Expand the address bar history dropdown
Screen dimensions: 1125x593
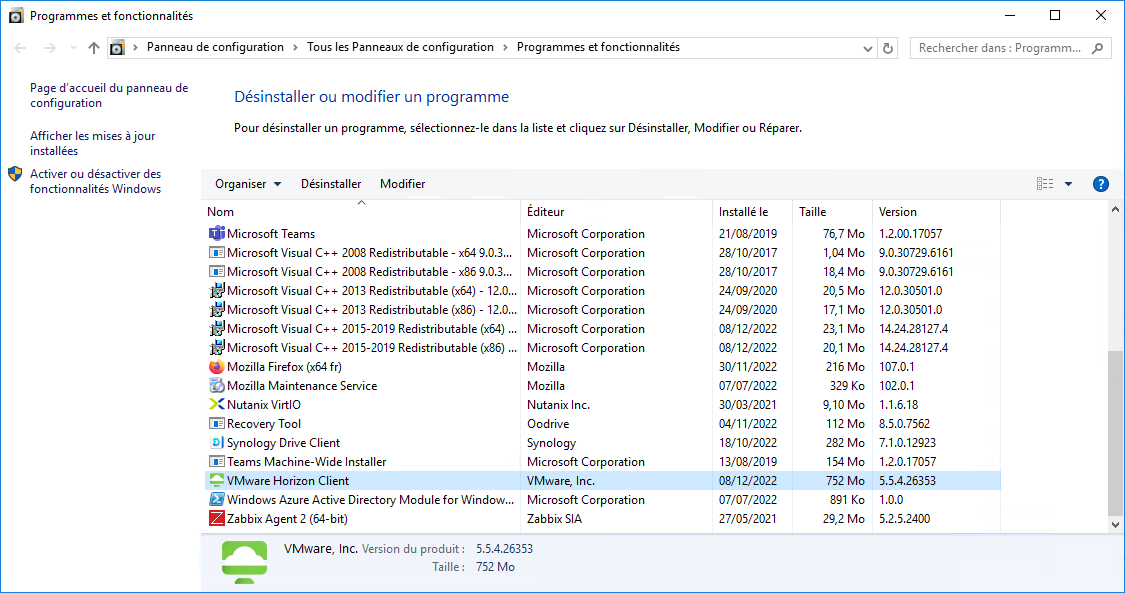point(867,48)
